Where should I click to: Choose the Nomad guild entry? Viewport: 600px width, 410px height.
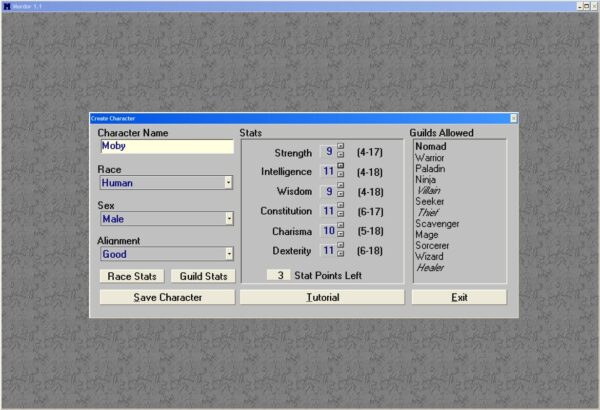tap(430, 146)
